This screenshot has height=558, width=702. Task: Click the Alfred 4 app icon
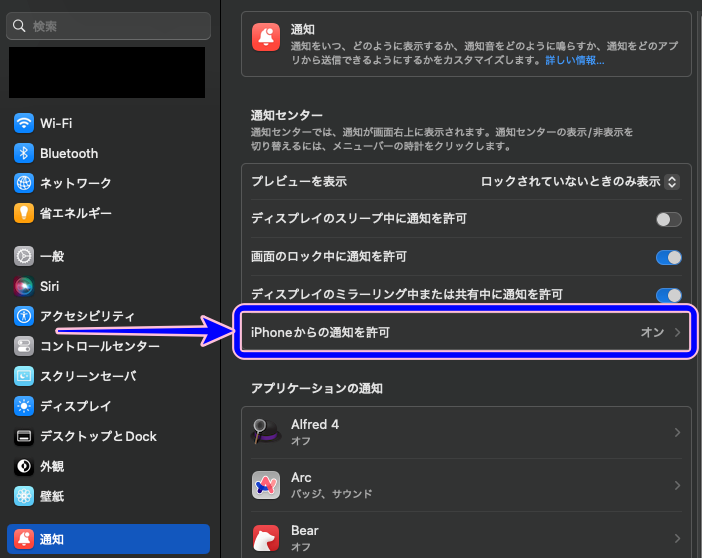click(x=265, y=432)
